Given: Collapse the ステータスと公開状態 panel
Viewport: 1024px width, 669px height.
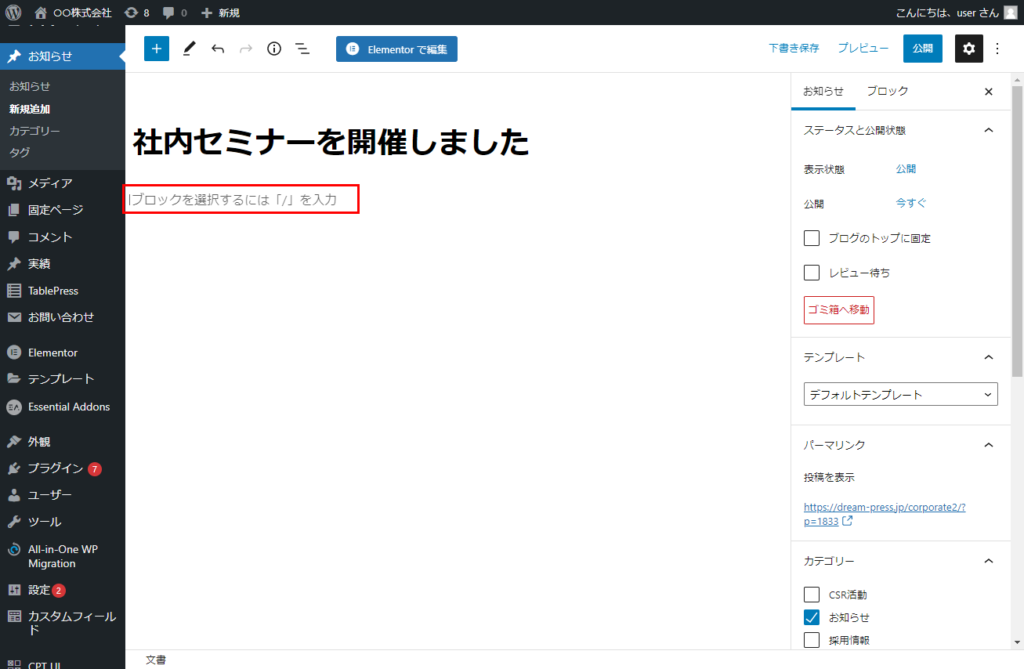Looking at the screenshot, I should point(988,130).
